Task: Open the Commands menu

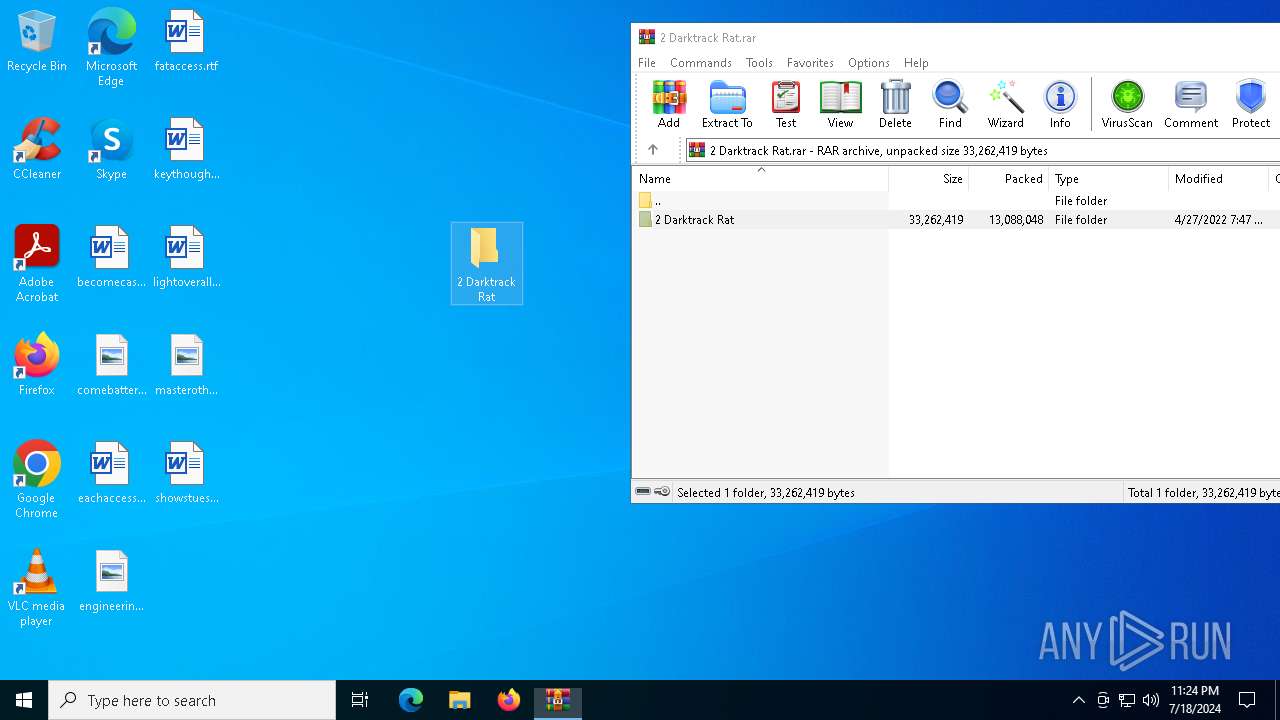Action: [701, 62]
